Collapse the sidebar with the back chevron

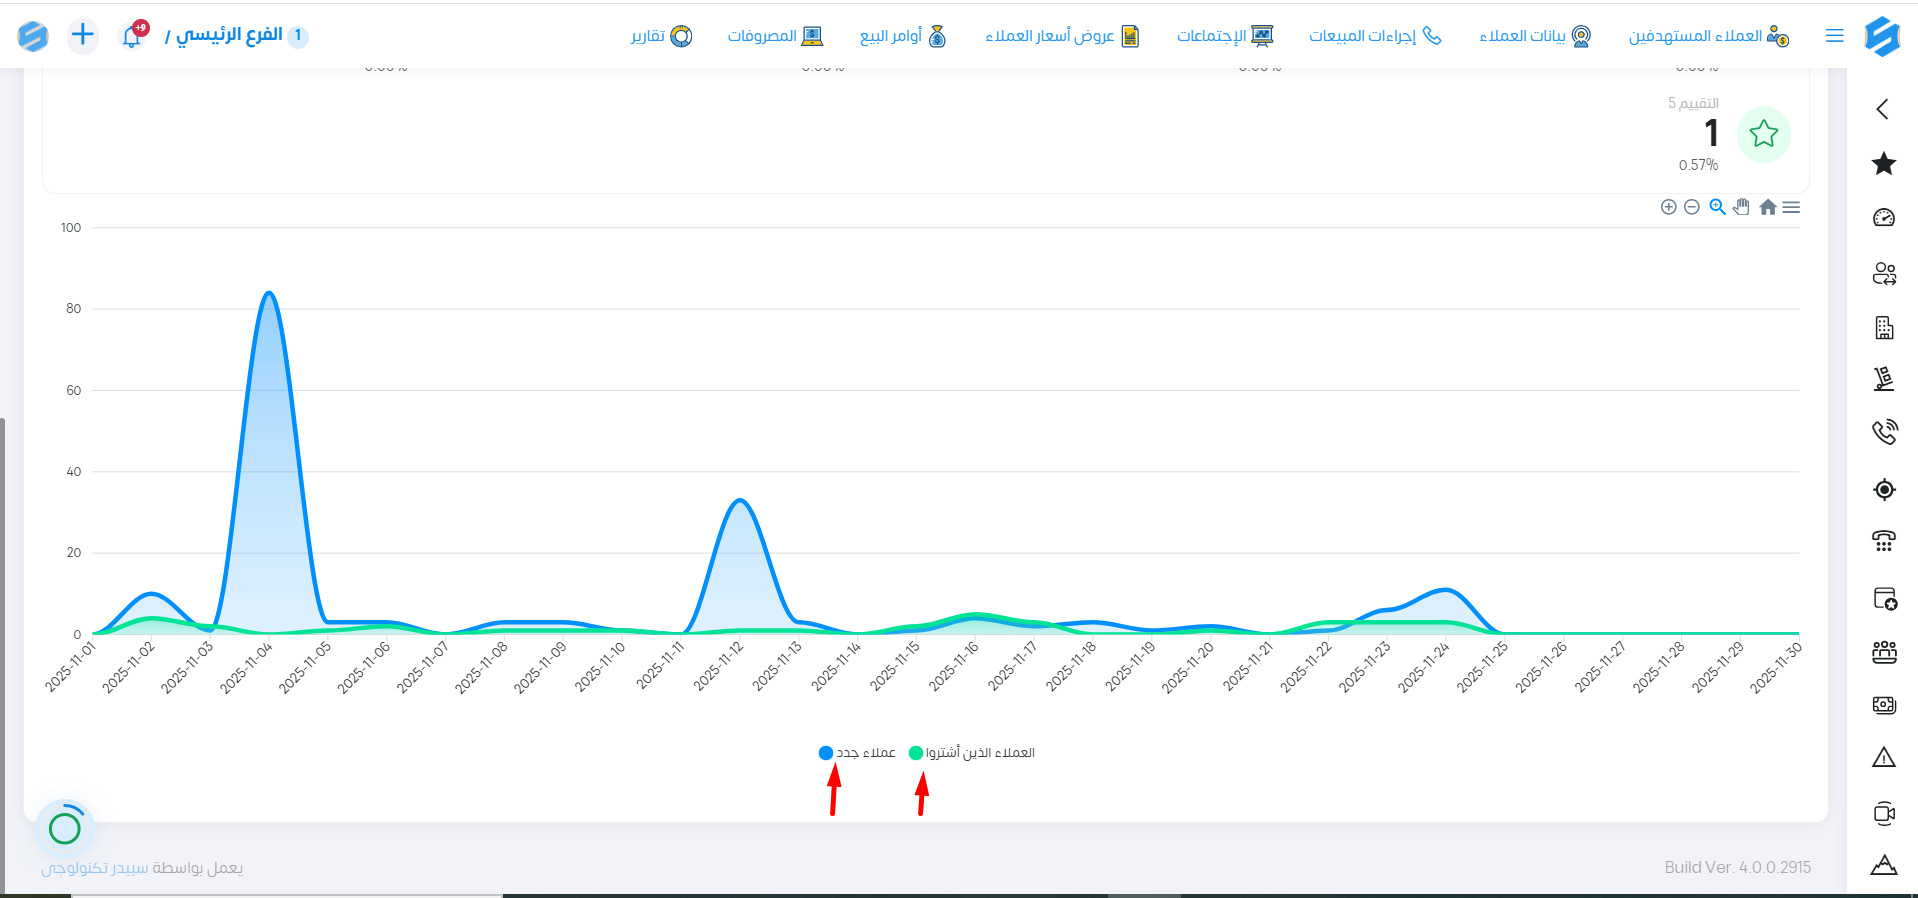(1883, 109)
